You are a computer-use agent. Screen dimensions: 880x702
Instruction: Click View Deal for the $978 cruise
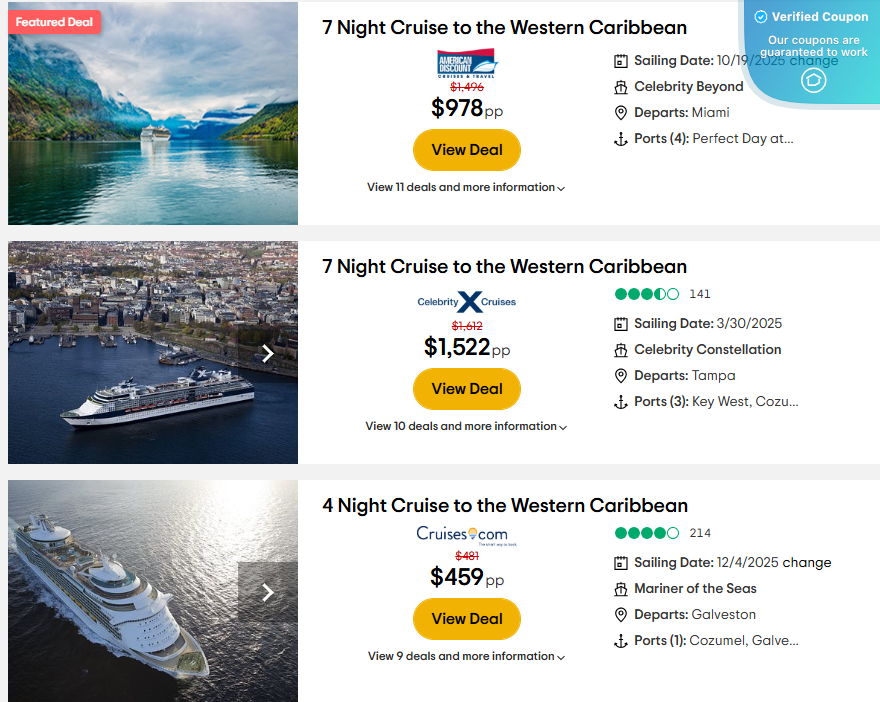point(466,149)
